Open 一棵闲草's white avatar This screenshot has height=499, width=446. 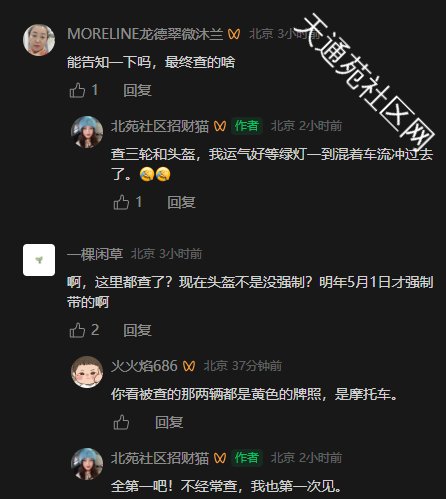39,260
